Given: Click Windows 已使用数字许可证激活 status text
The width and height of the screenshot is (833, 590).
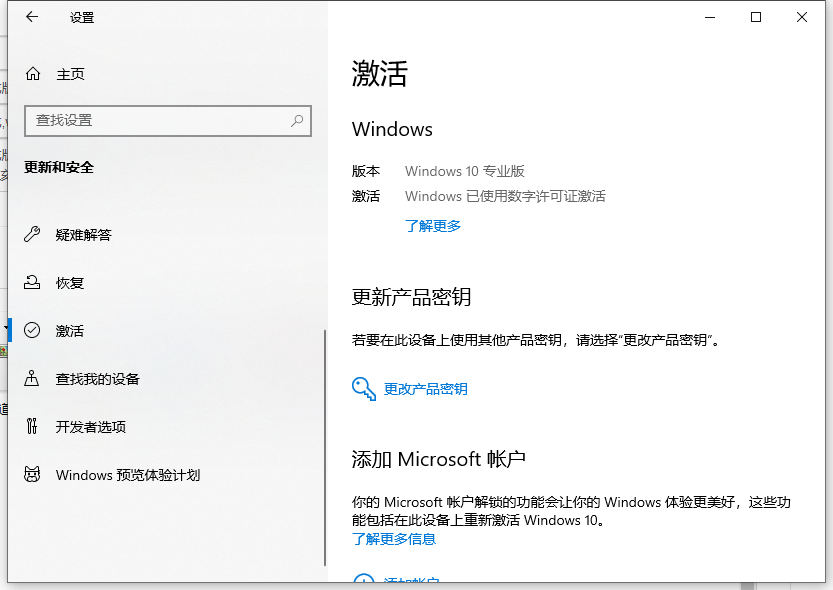Looking at the screenshot, I should point(505,196).
